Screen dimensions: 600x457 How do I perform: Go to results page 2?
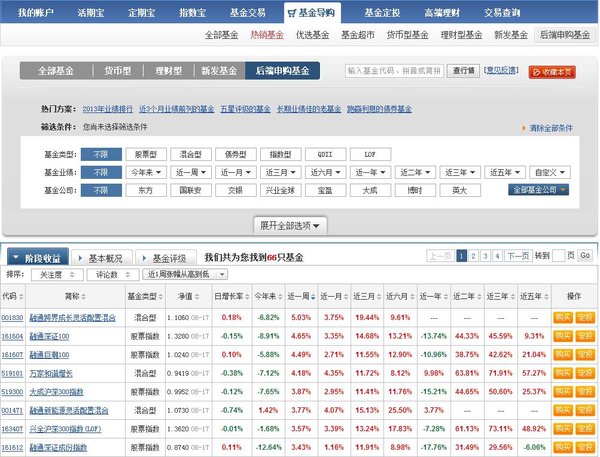[473, 256]
